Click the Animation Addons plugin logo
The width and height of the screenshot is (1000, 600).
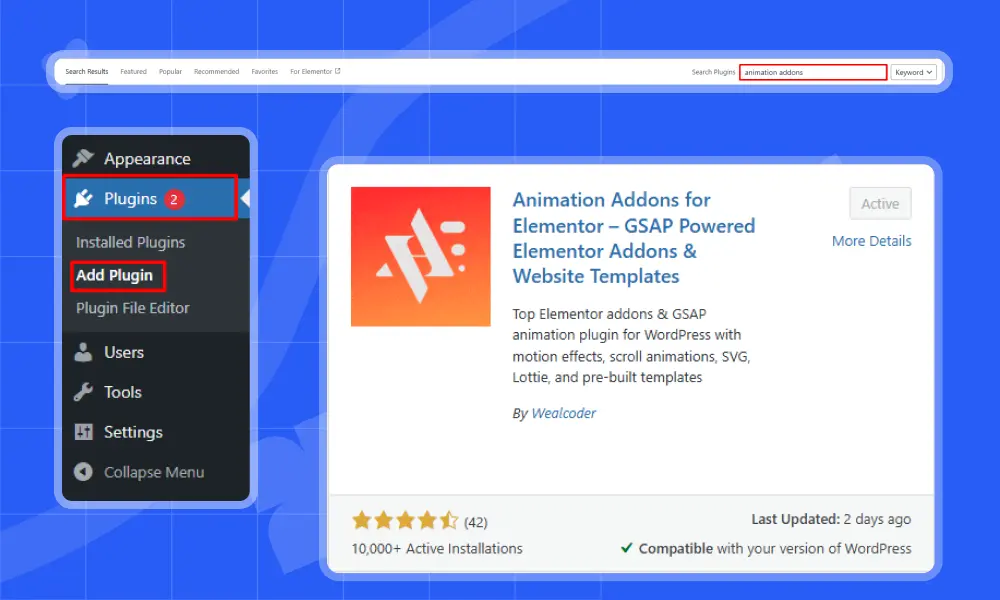click(x=420, y=256)
